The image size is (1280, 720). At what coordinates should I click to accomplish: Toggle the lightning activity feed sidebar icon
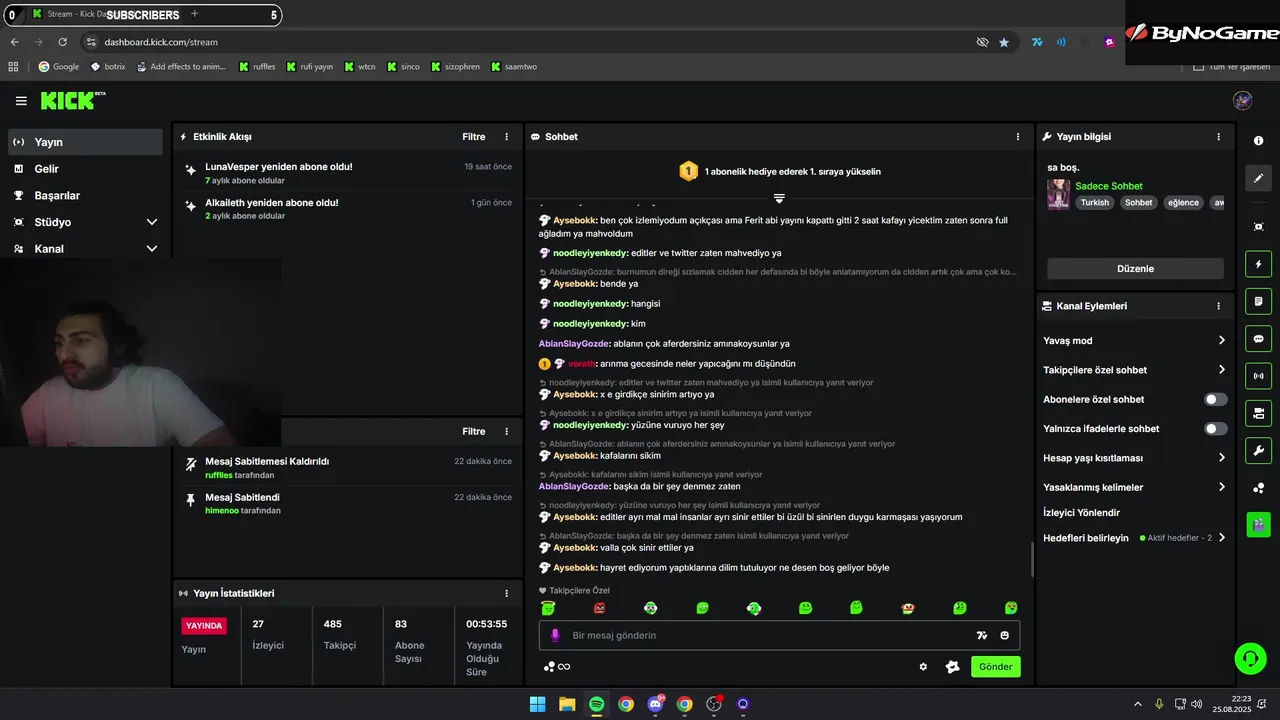click(x=1258, y=264)
